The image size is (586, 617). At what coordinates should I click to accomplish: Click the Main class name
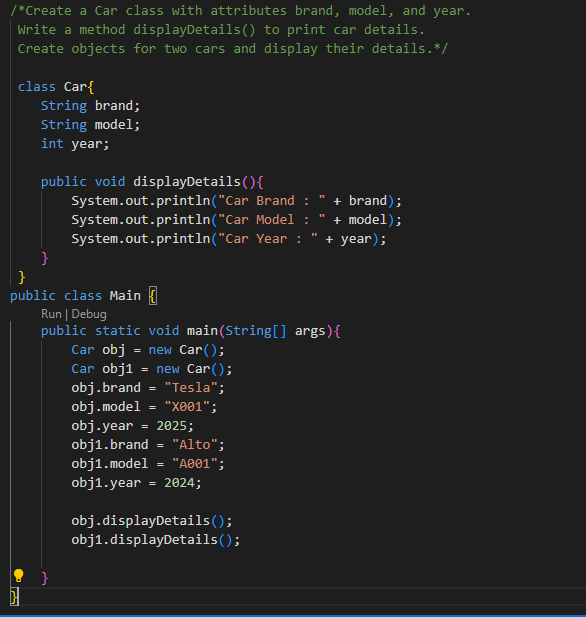tap(125, 296)
